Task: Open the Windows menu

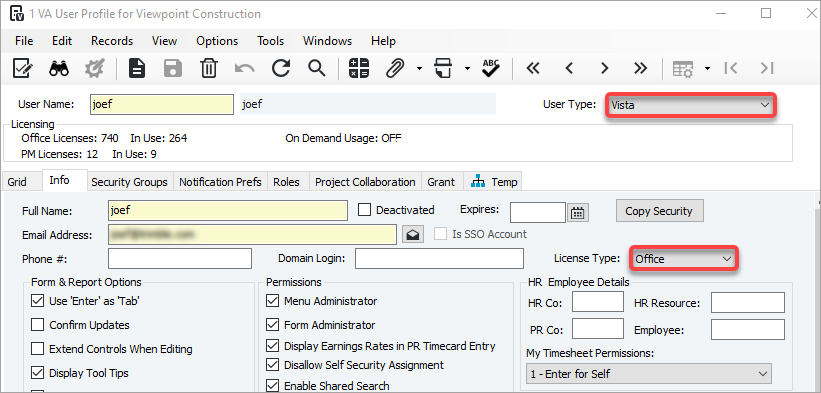Action: pos(327,41)
